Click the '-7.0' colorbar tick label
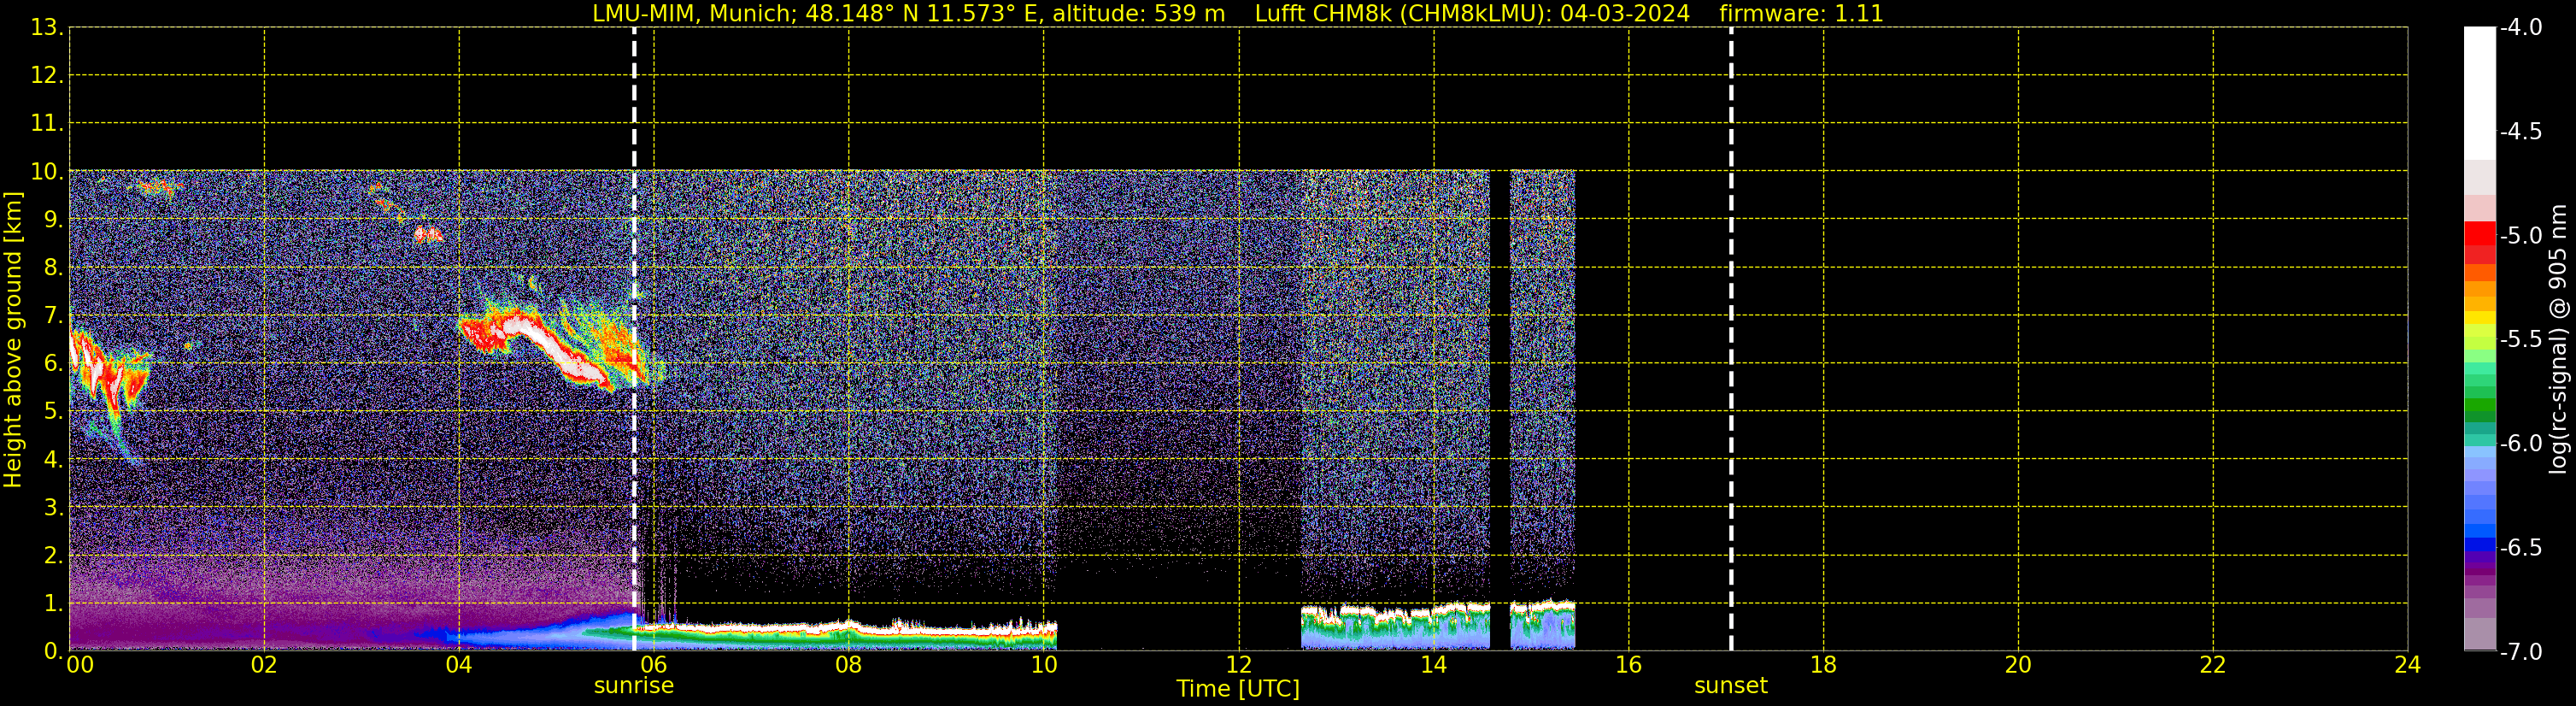 coord(2520,652)
